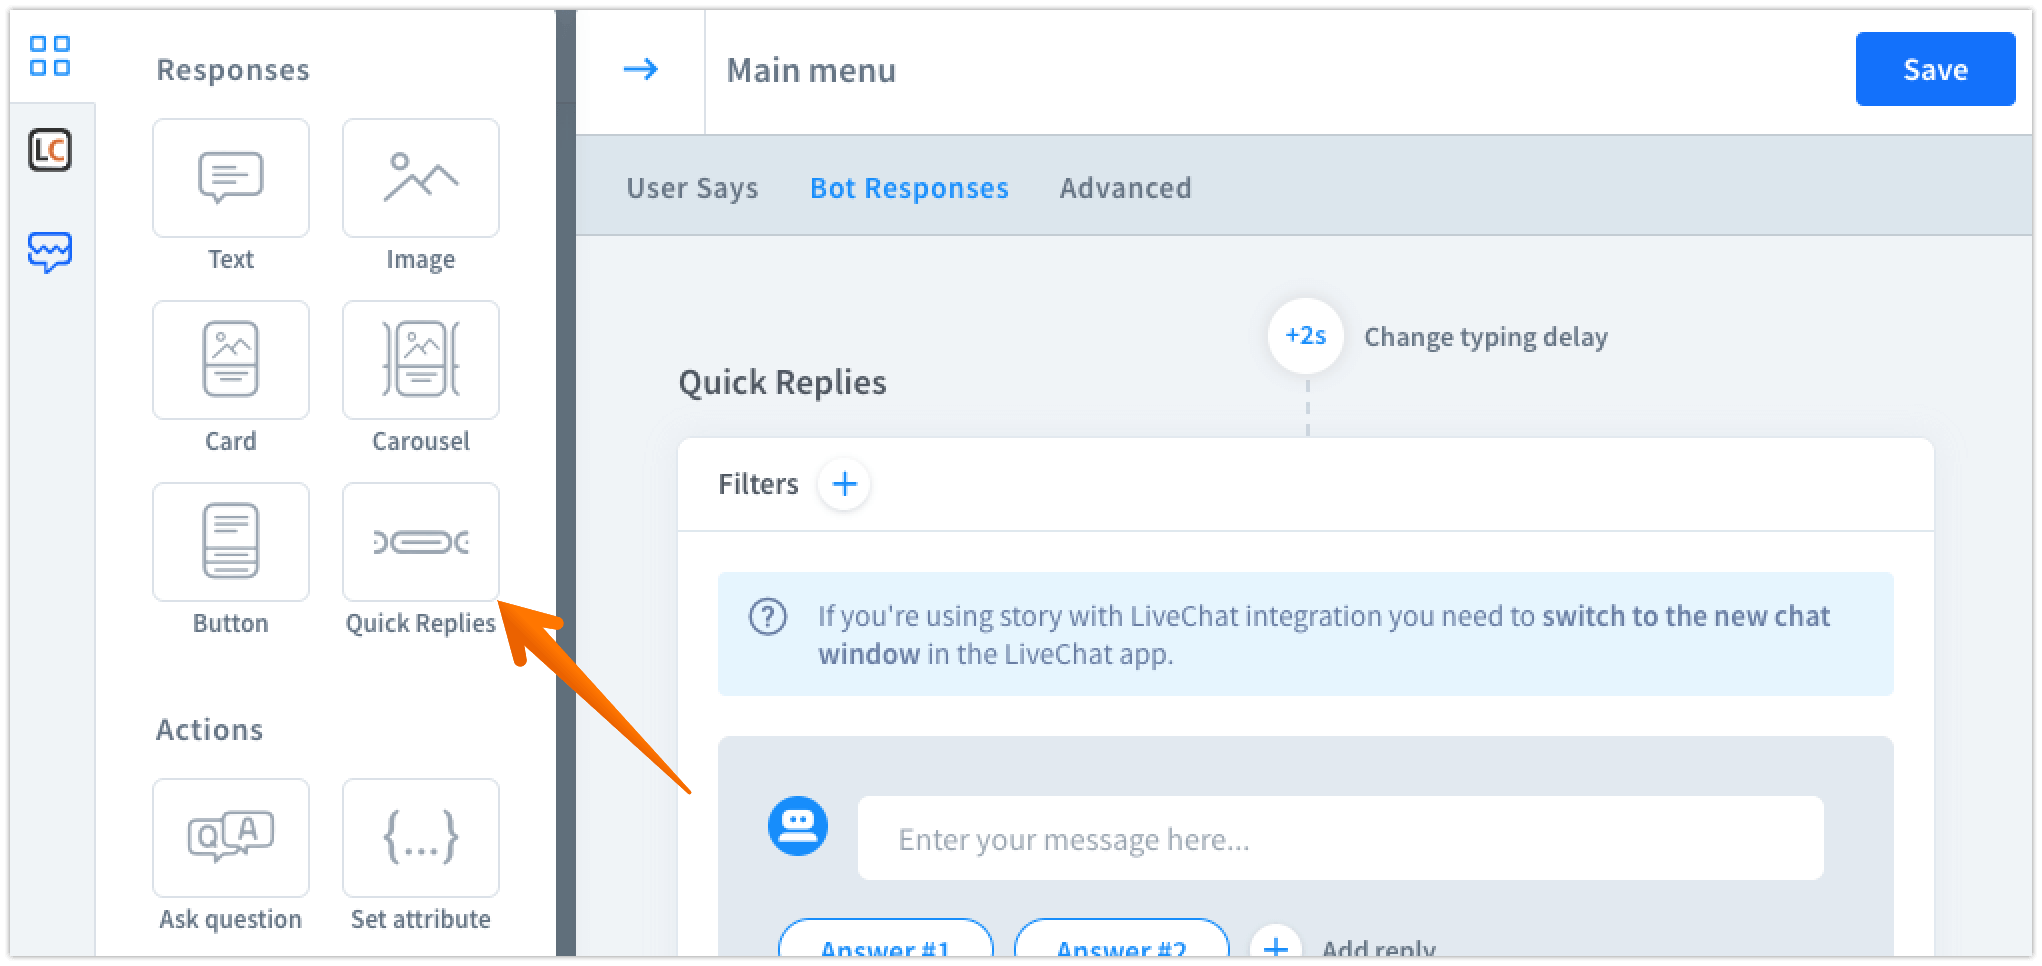Viewport: 2042px width, 966px height.
Task: Change typing delay with +2s button
Action: coord(1305,336)
